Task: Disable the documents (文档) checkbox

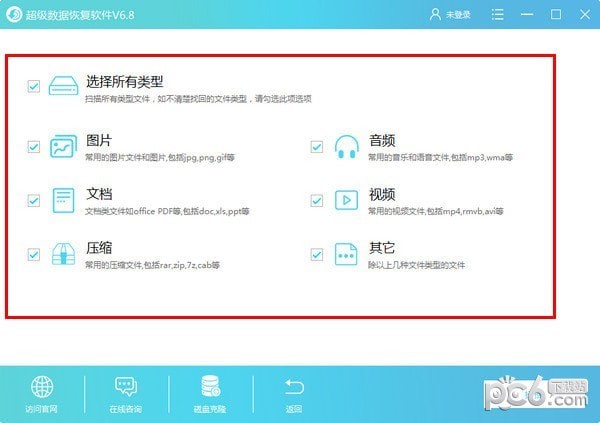Action: 34,200
